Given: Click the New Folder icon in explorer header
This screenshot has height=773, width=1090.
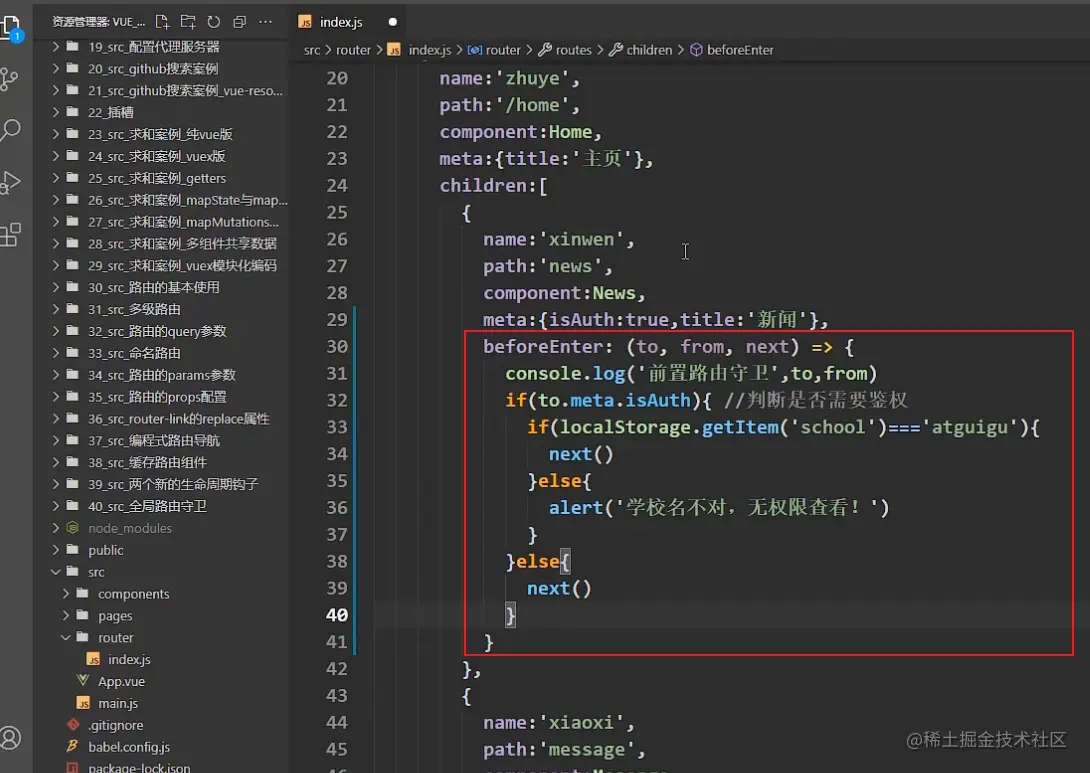Looking at the screenshot, I should click(188, 22).
